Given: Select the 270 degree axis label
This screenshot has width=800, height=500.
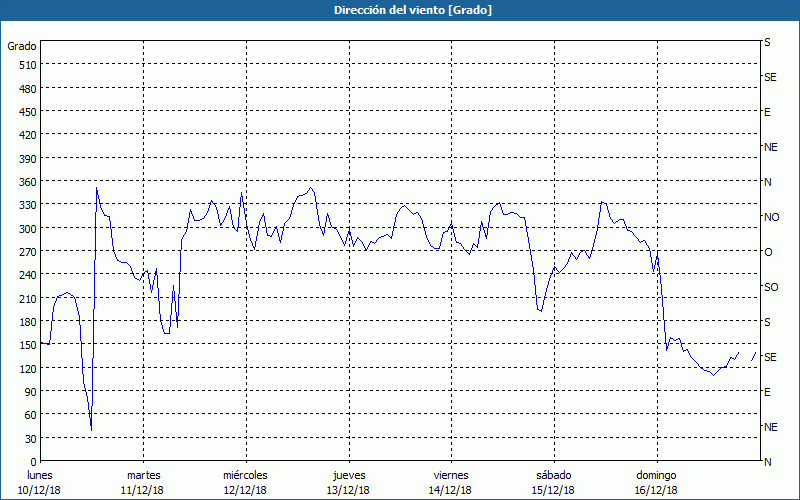Looking at the screenshot, I should 28,252.
